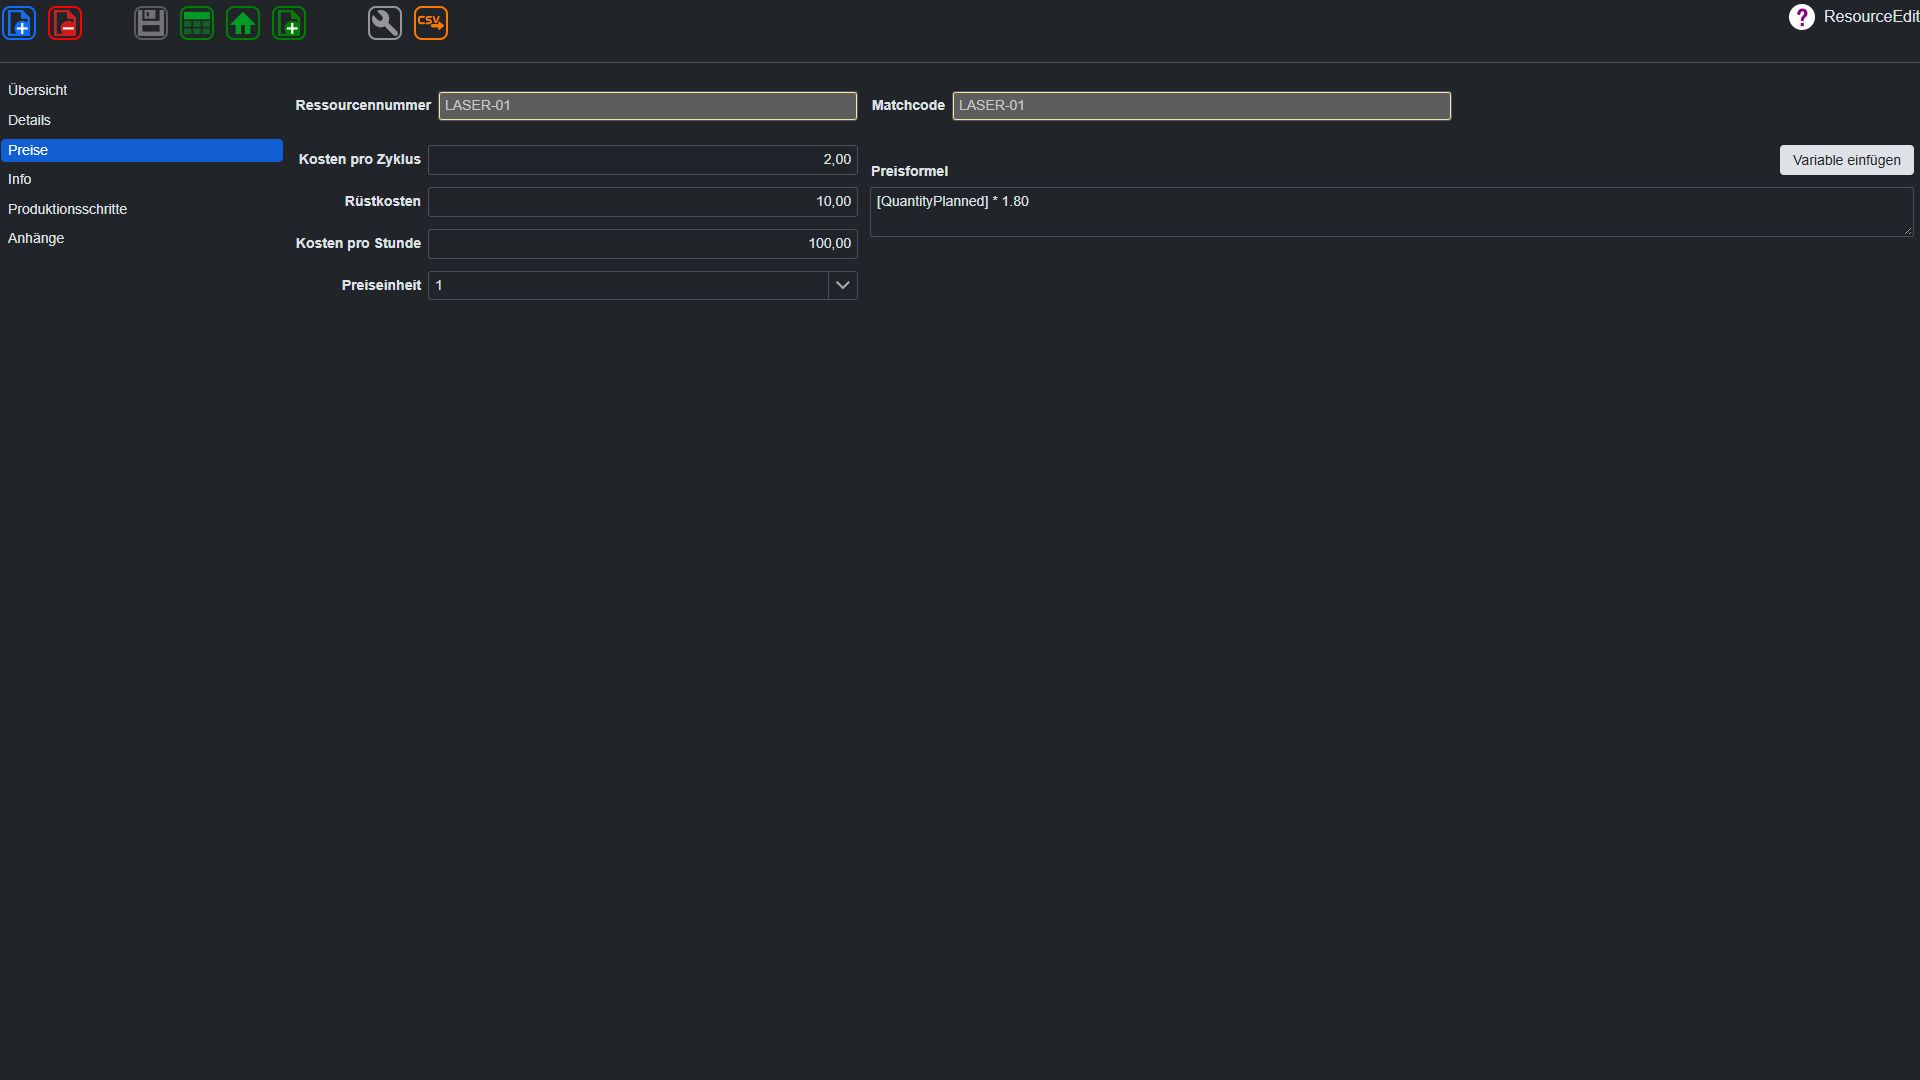
Task: Click the orange CSV export icon
Action: (x=431, y=23)
